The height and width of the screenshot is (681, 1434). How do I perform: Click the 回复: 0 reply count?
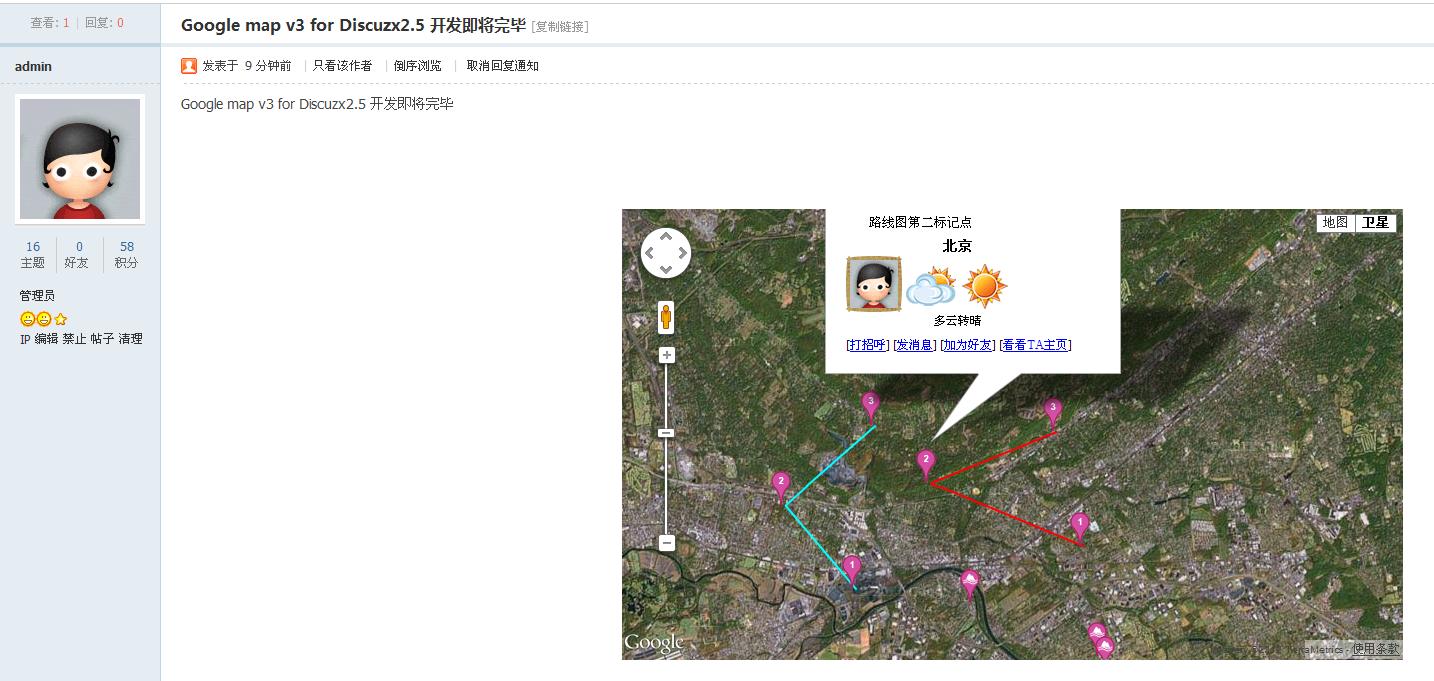pyautogui.click(x=104, y=22)
